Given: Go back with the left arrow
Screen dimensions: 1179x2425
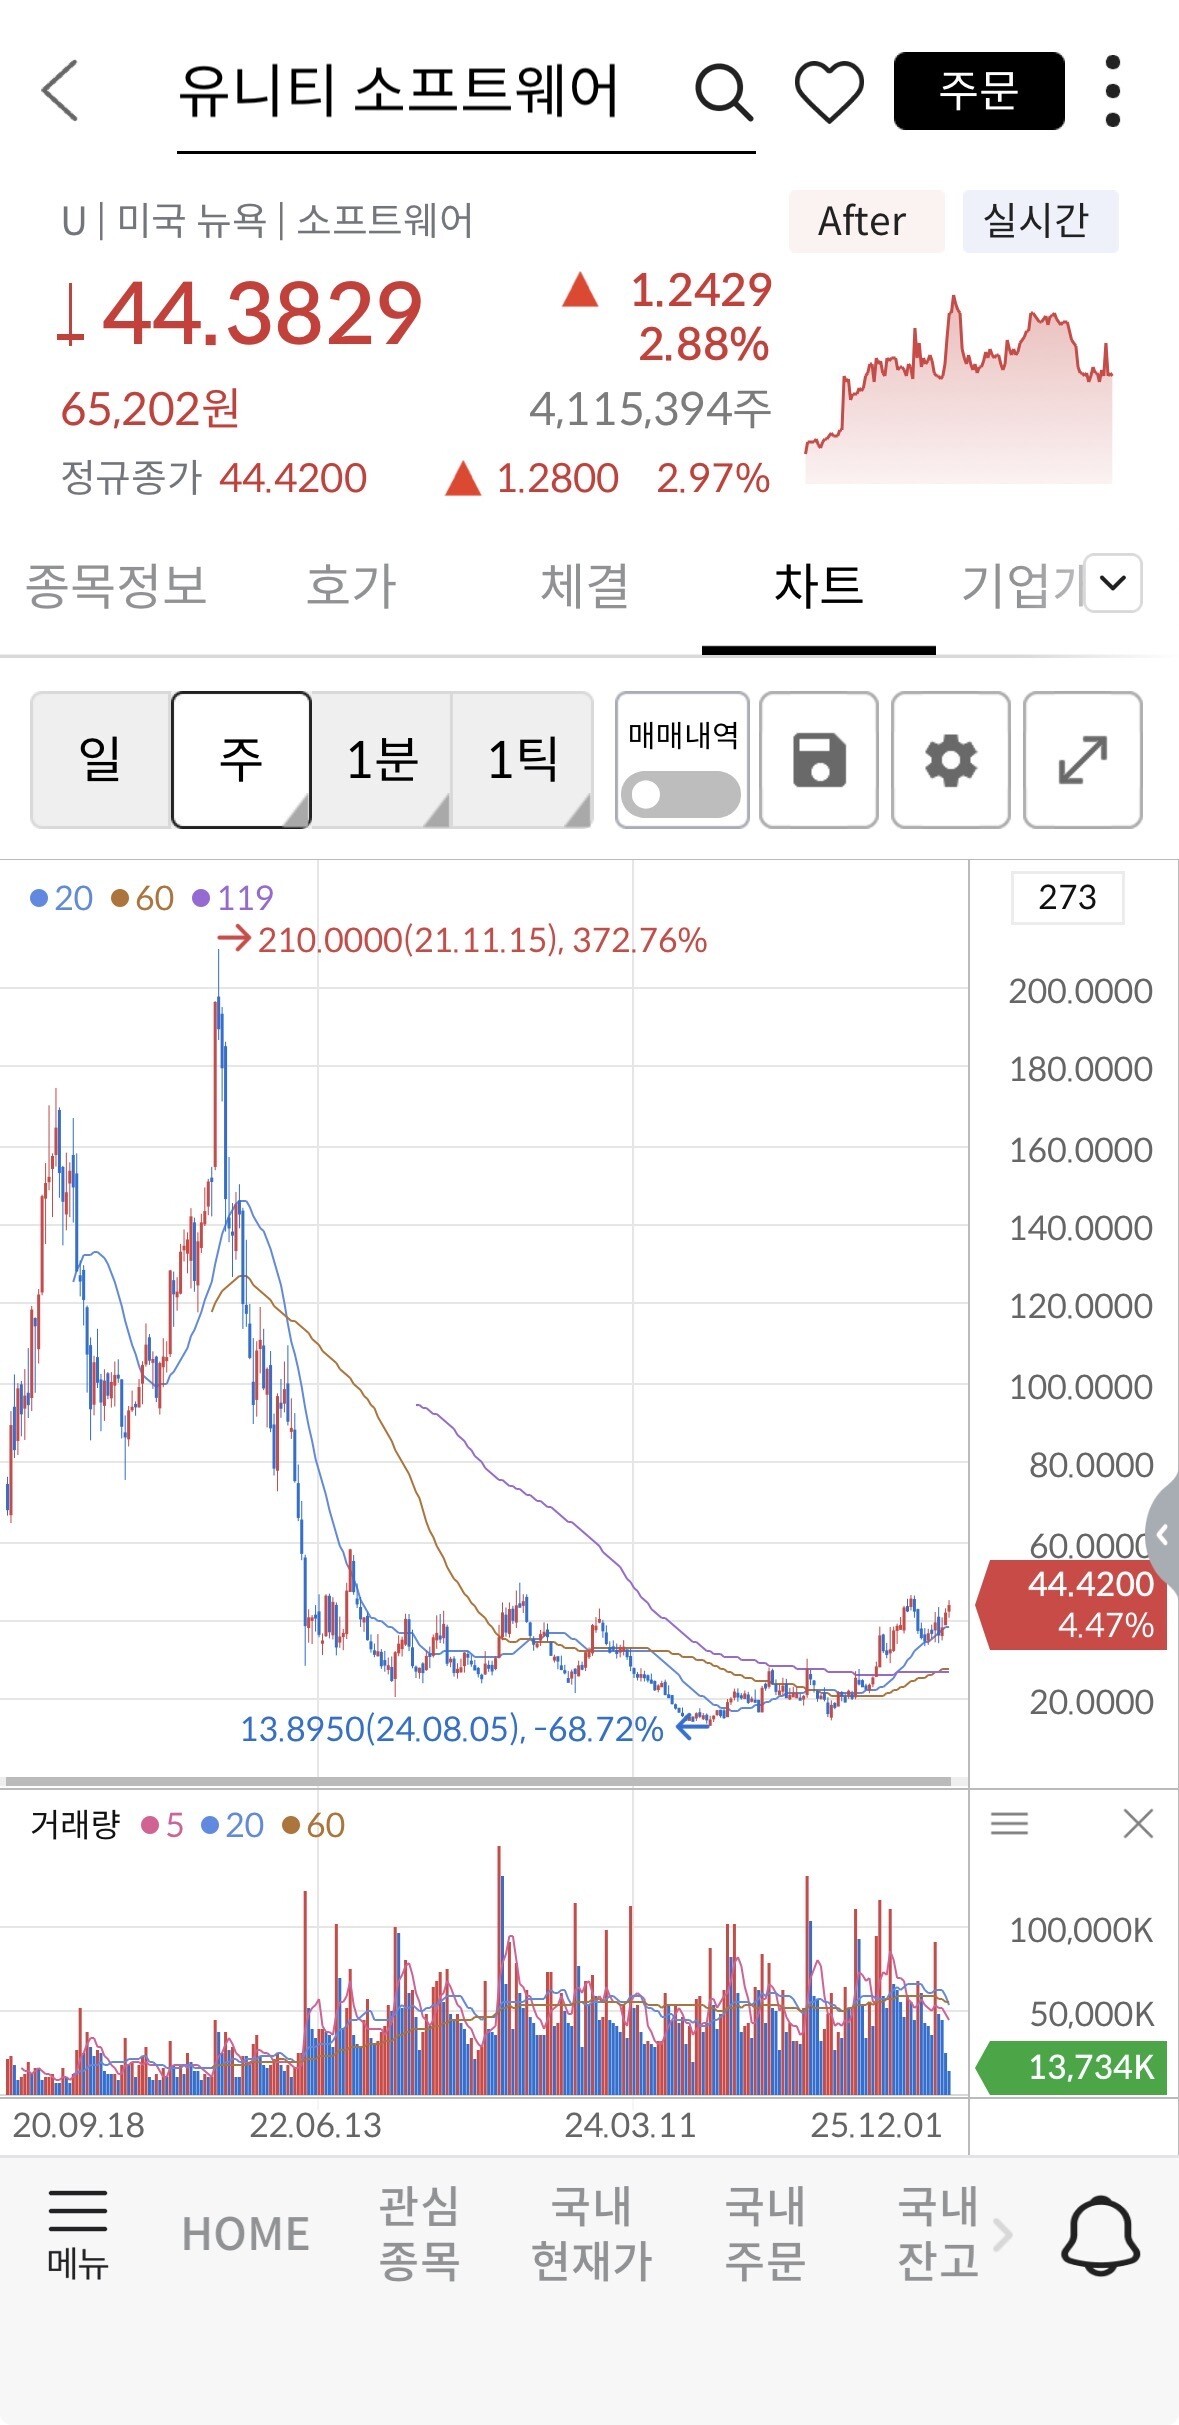Looking at the screenshot, I should tap(60, 90).
